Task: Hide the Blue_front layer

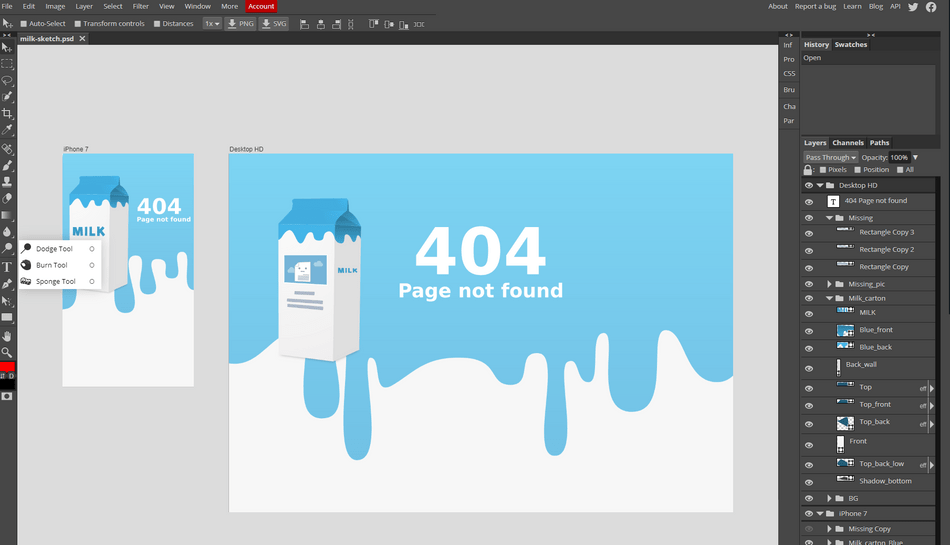Action: (x=809, y=331)
